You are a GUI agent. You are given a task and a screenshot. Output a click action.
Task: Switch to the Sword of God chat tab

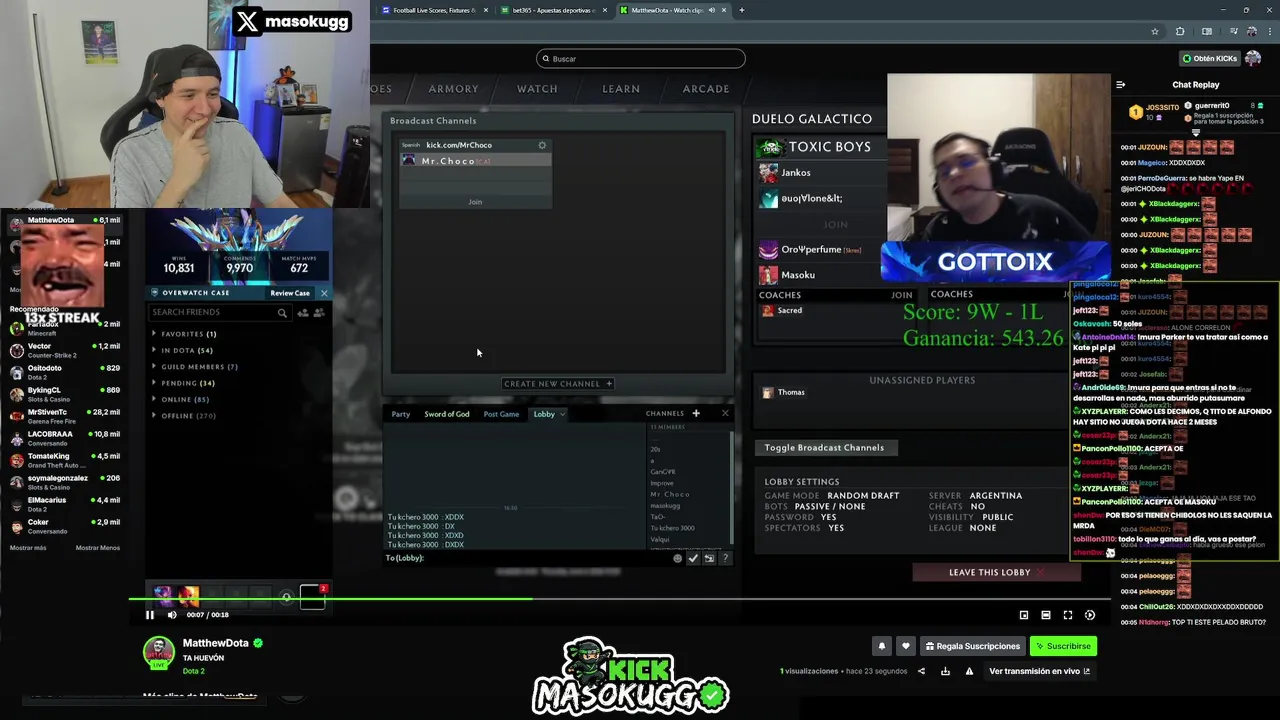click(447, 414)
